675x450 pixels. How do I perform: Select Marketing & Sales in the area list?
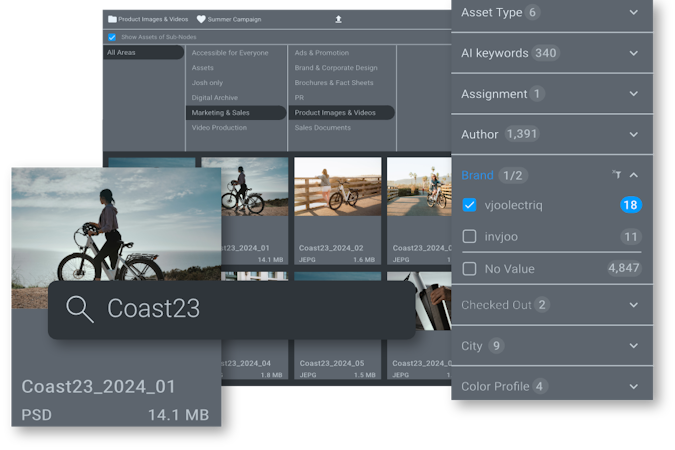coord(221,113)
